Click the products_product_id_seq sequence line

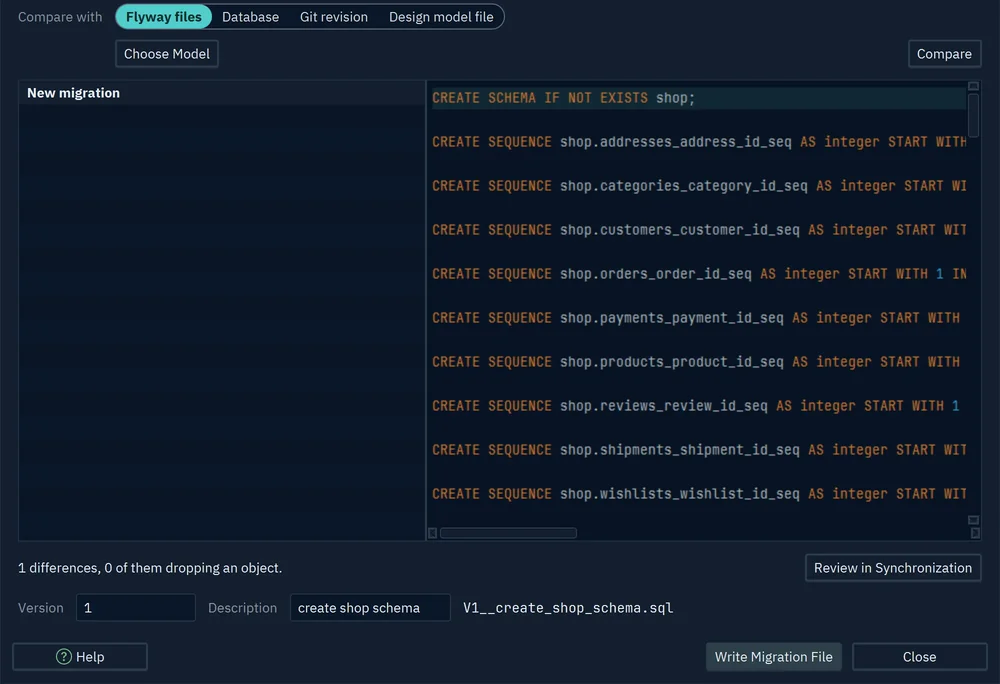[x=699, y=361]
